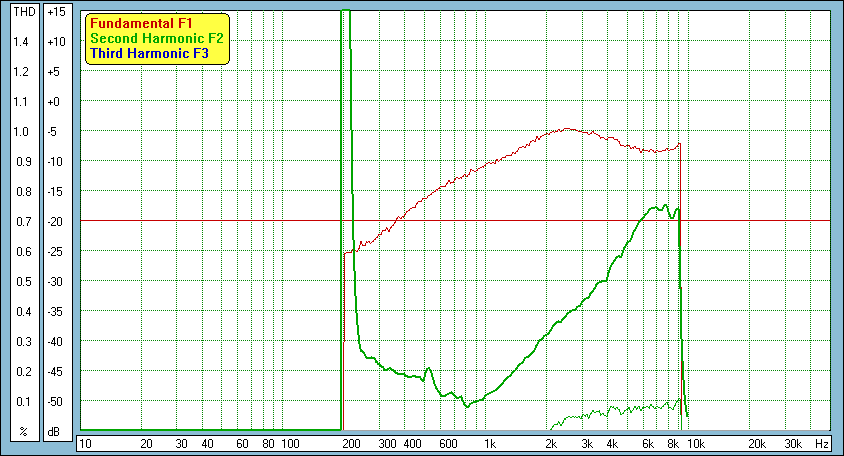Click the -50 dB scale label
The height and width of the screenshot is (456, 844).
coord(55,401)
